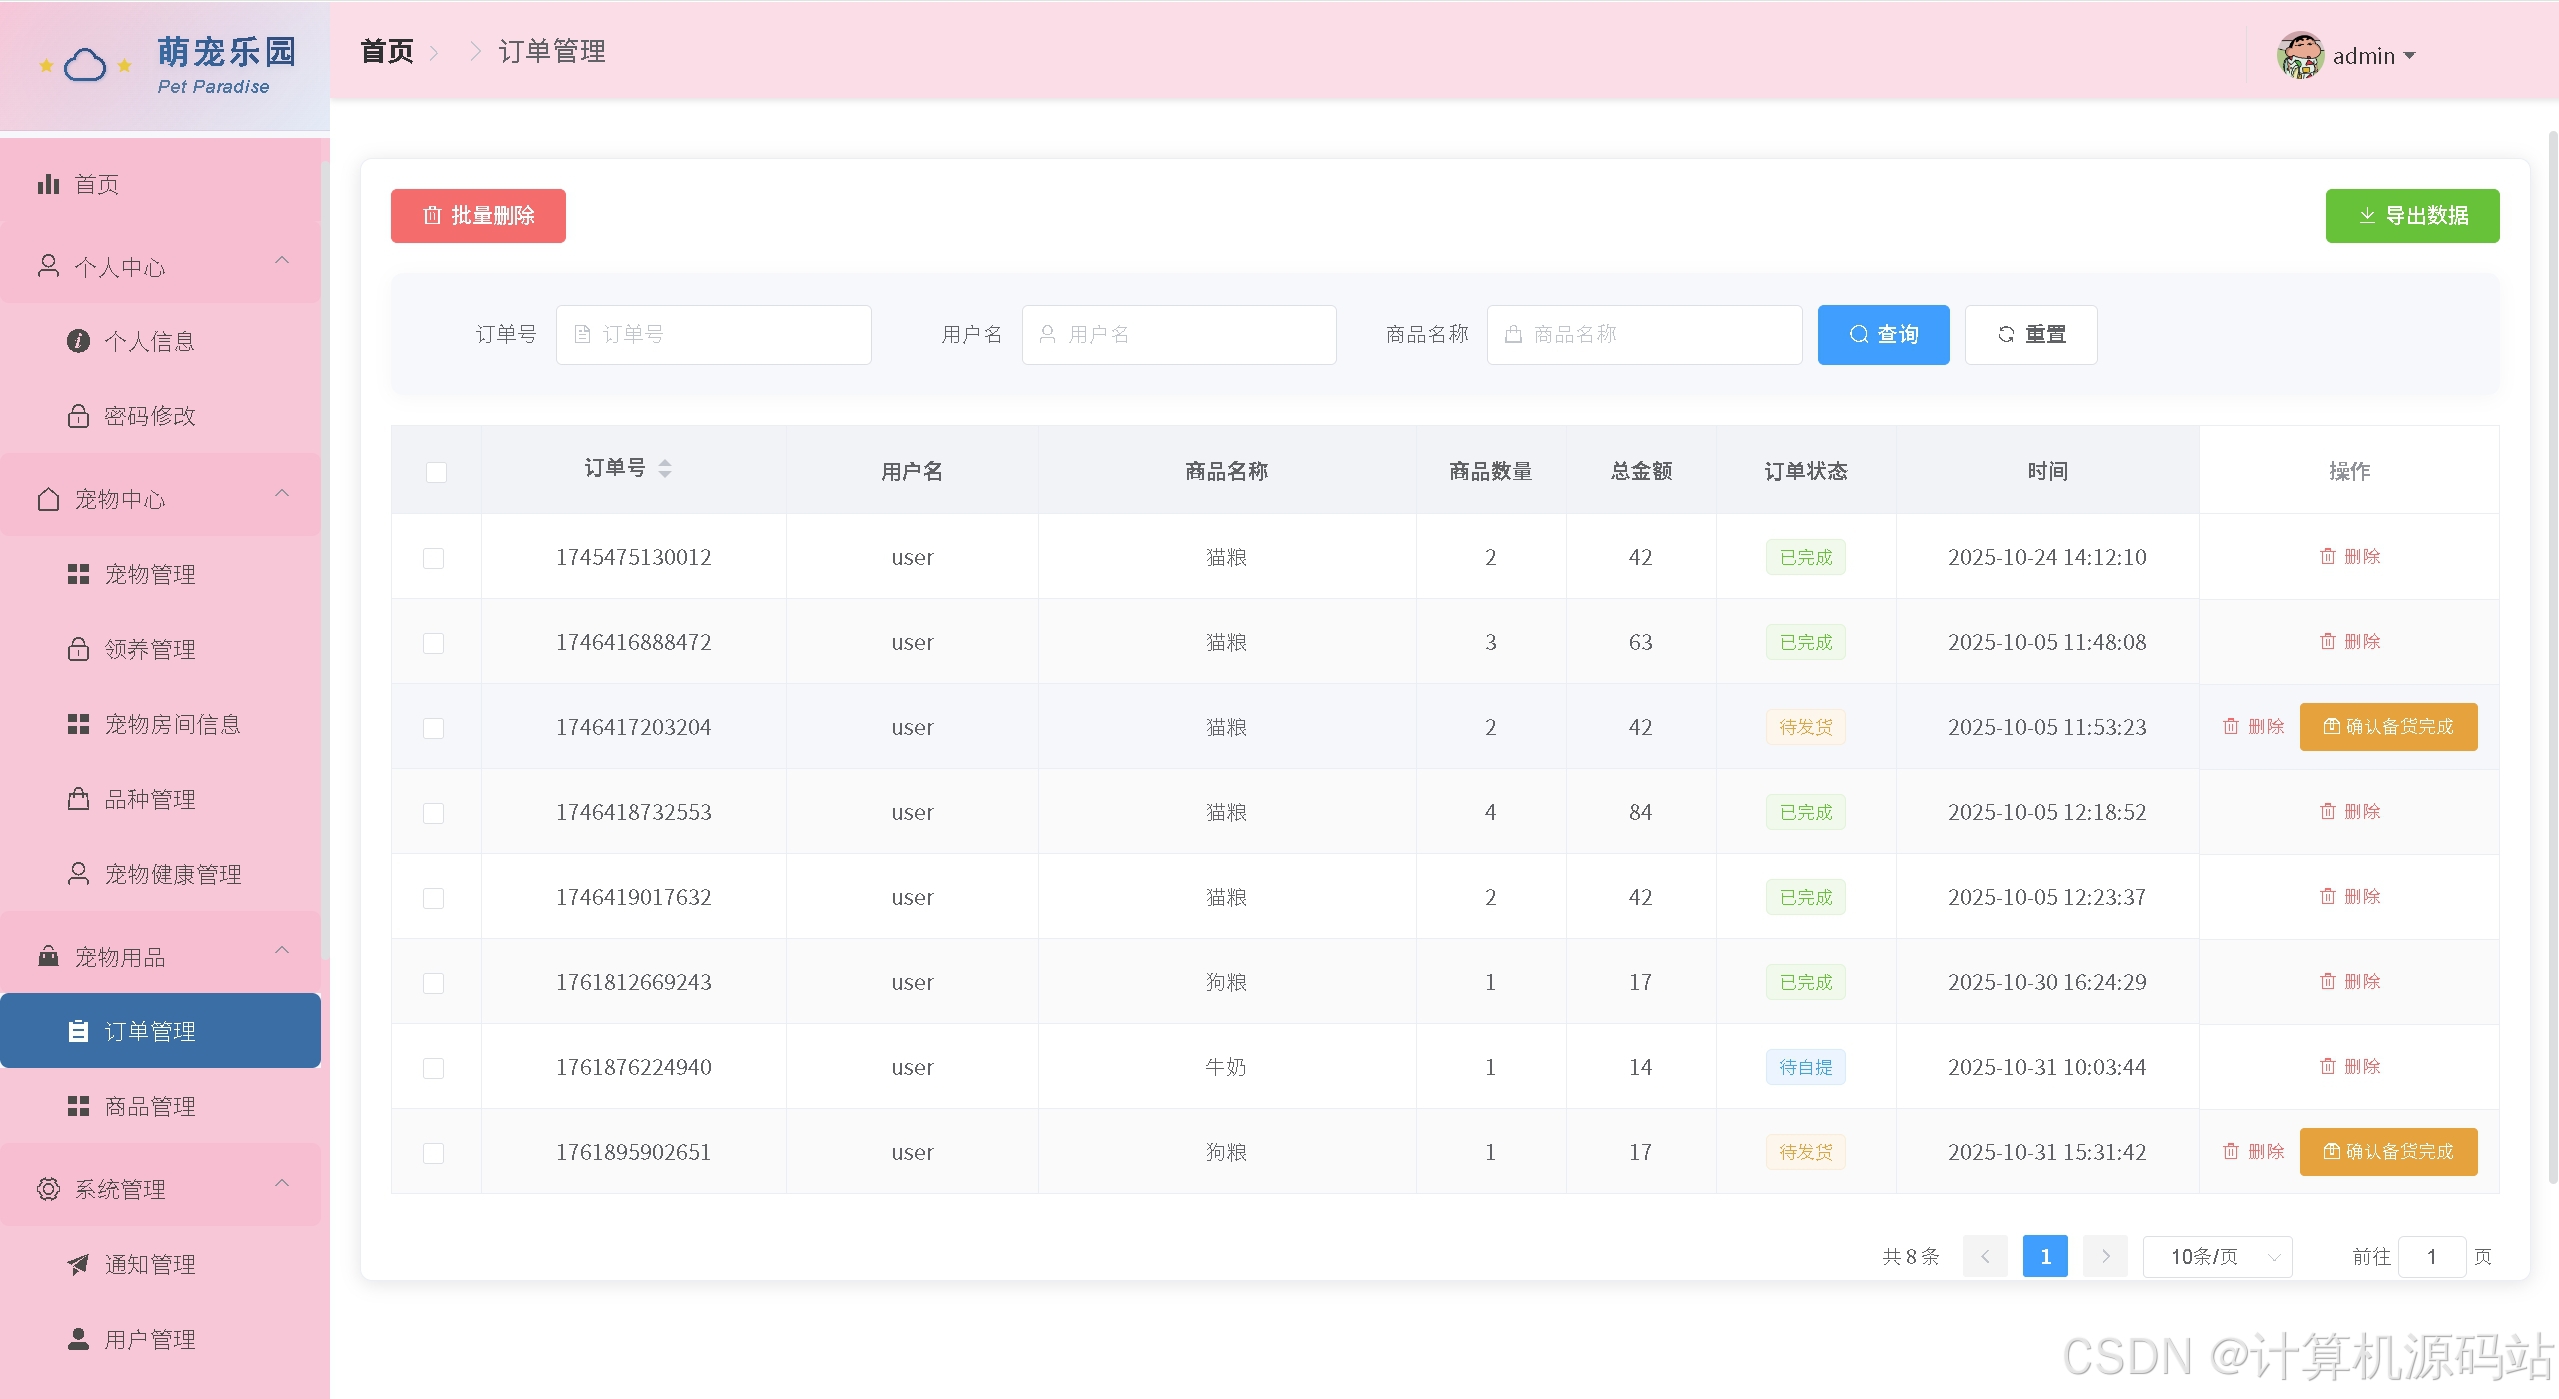Click the grid icon beside 宠物管理
This screenshot has width=2559, height=1399.
pos(78,574)
